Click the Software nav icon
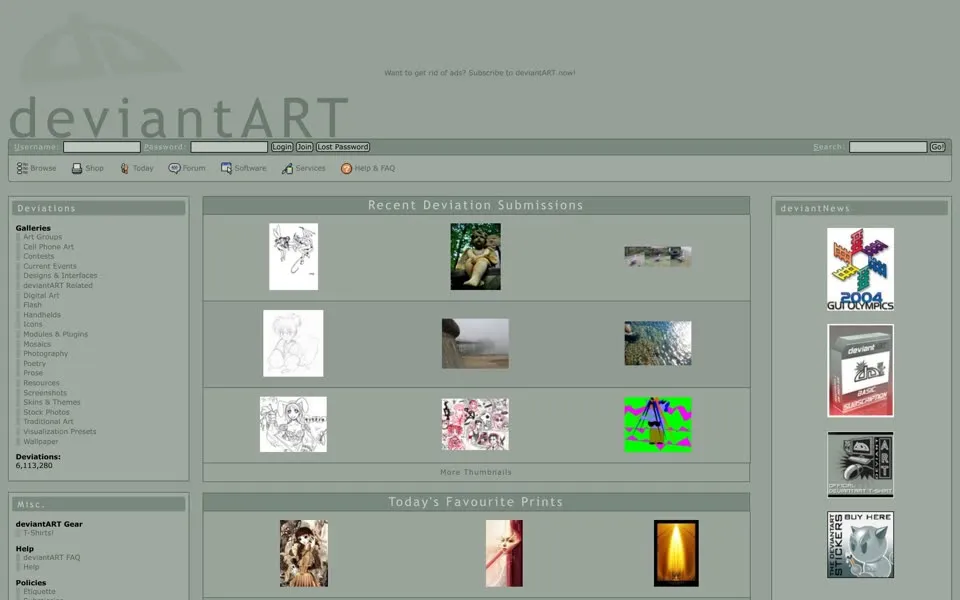Screen dimensions: 960x600 [x=226, y=168]
